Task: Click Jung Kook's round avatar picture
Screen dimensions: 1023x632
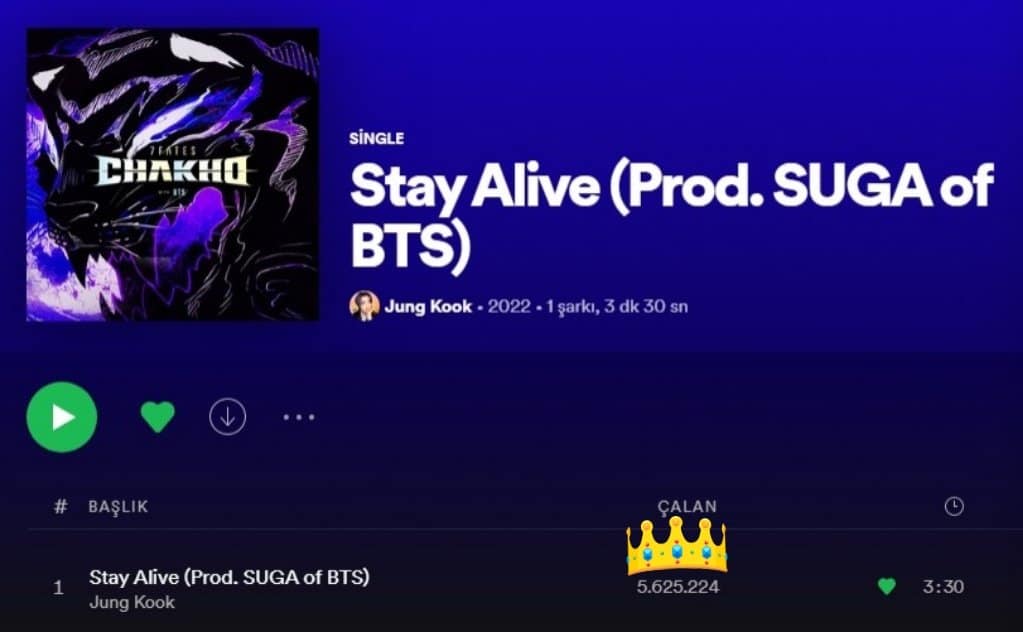Action: tap(364, 306)
